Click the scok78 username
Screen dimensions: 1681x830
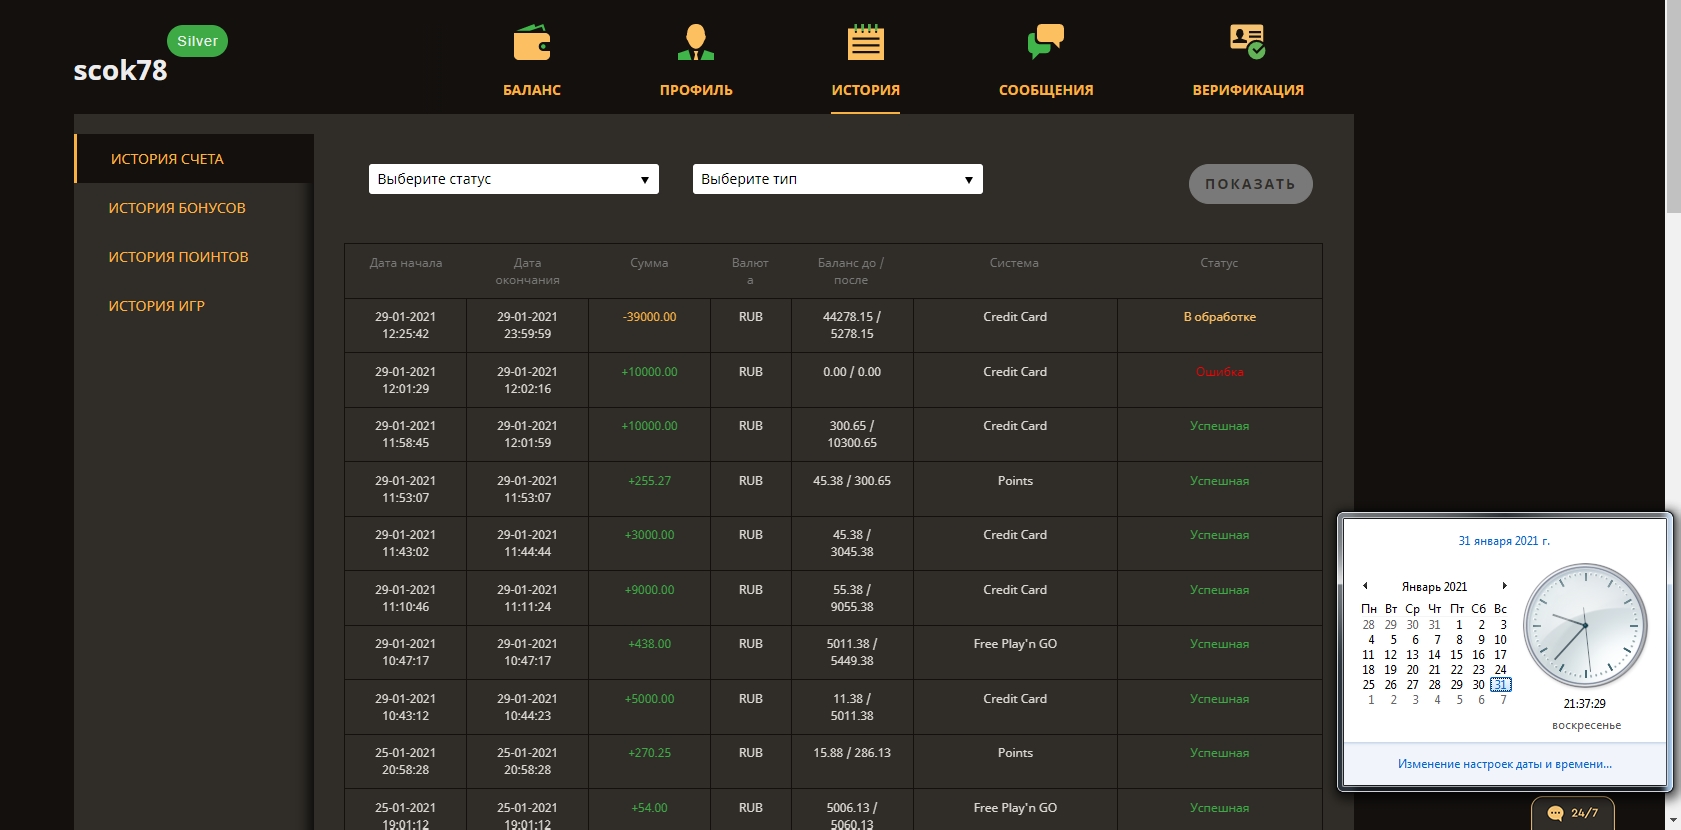120,70
